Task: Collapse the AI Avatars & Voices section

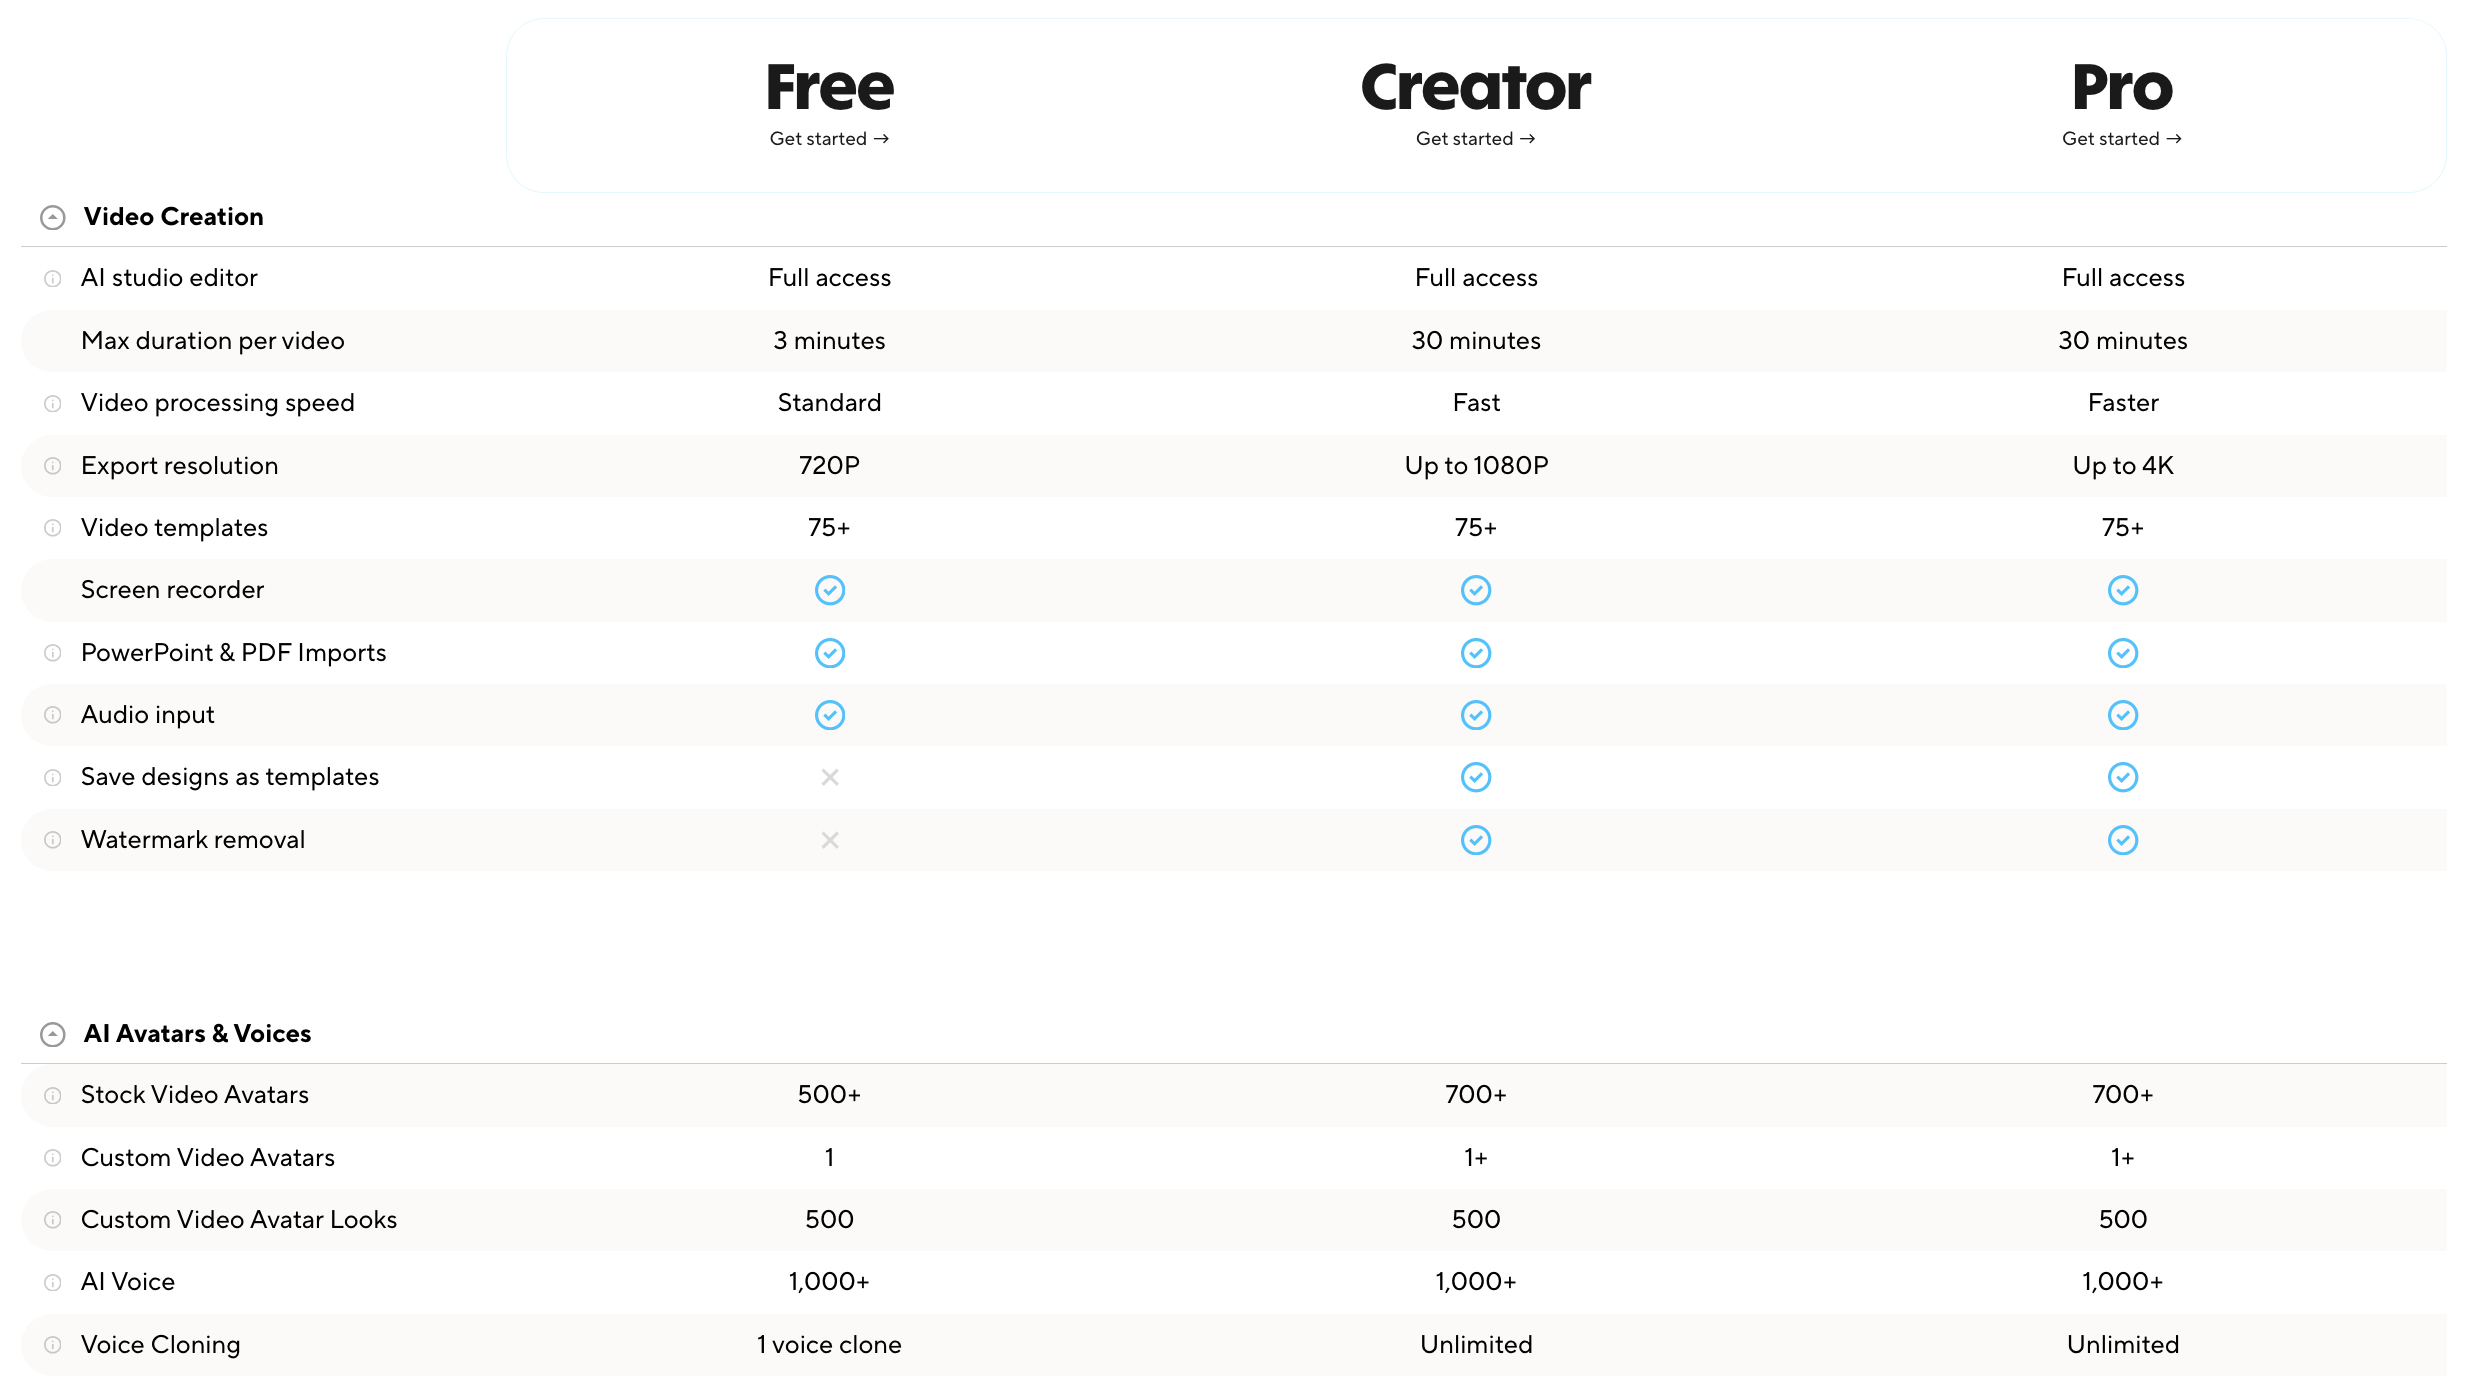Action: click(x=53, y=1034)
